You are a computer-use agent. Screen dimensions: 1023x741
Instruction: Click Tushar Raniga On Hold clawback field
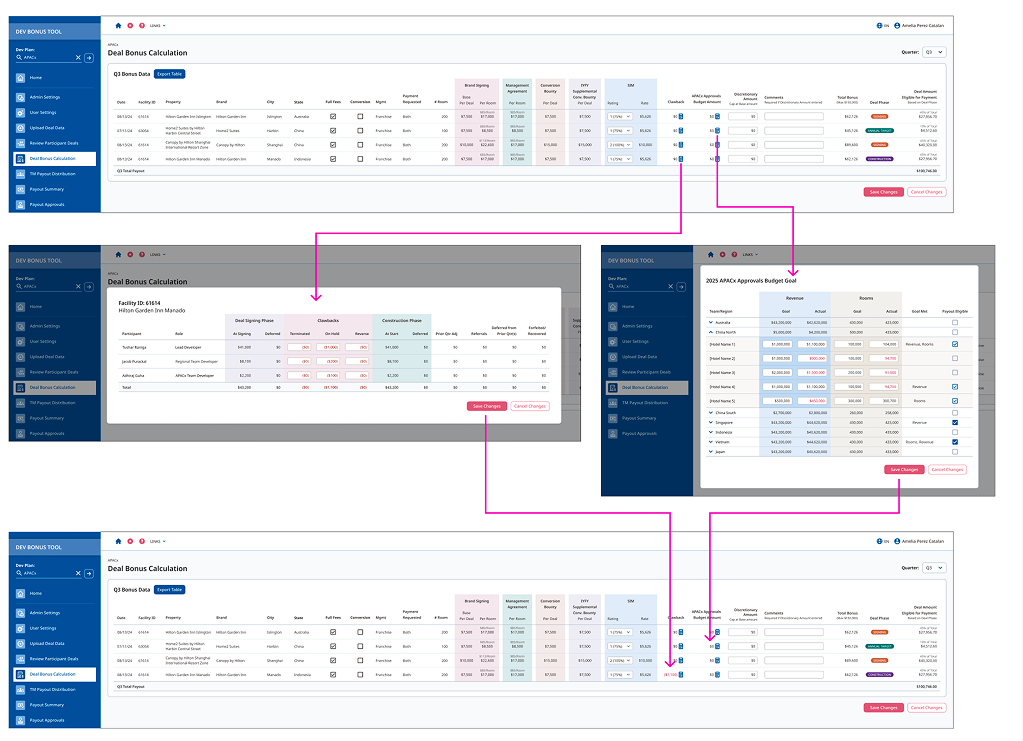click(x=328, y=347)
